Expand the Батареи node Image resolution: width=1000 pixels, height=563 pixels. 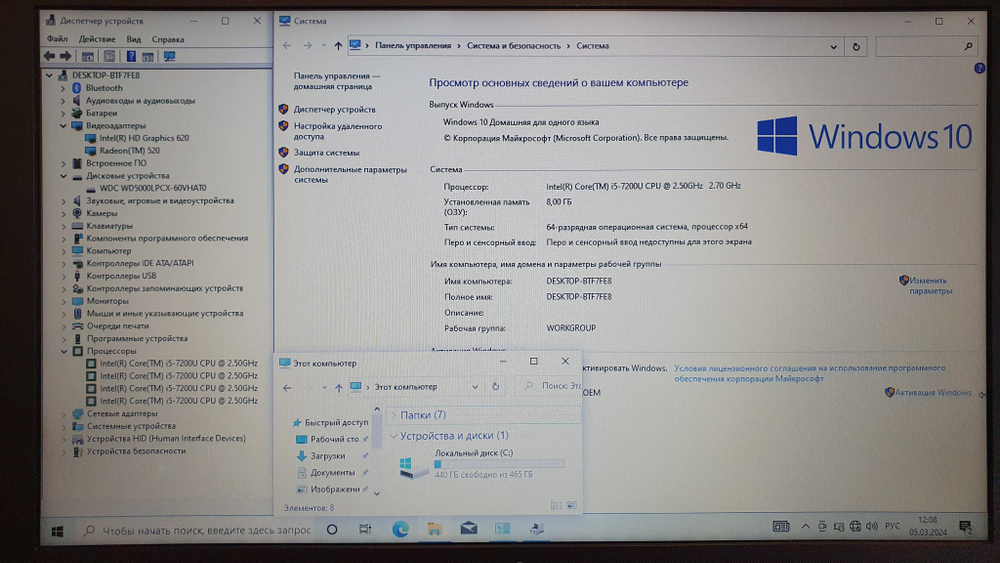pos(63,113)
